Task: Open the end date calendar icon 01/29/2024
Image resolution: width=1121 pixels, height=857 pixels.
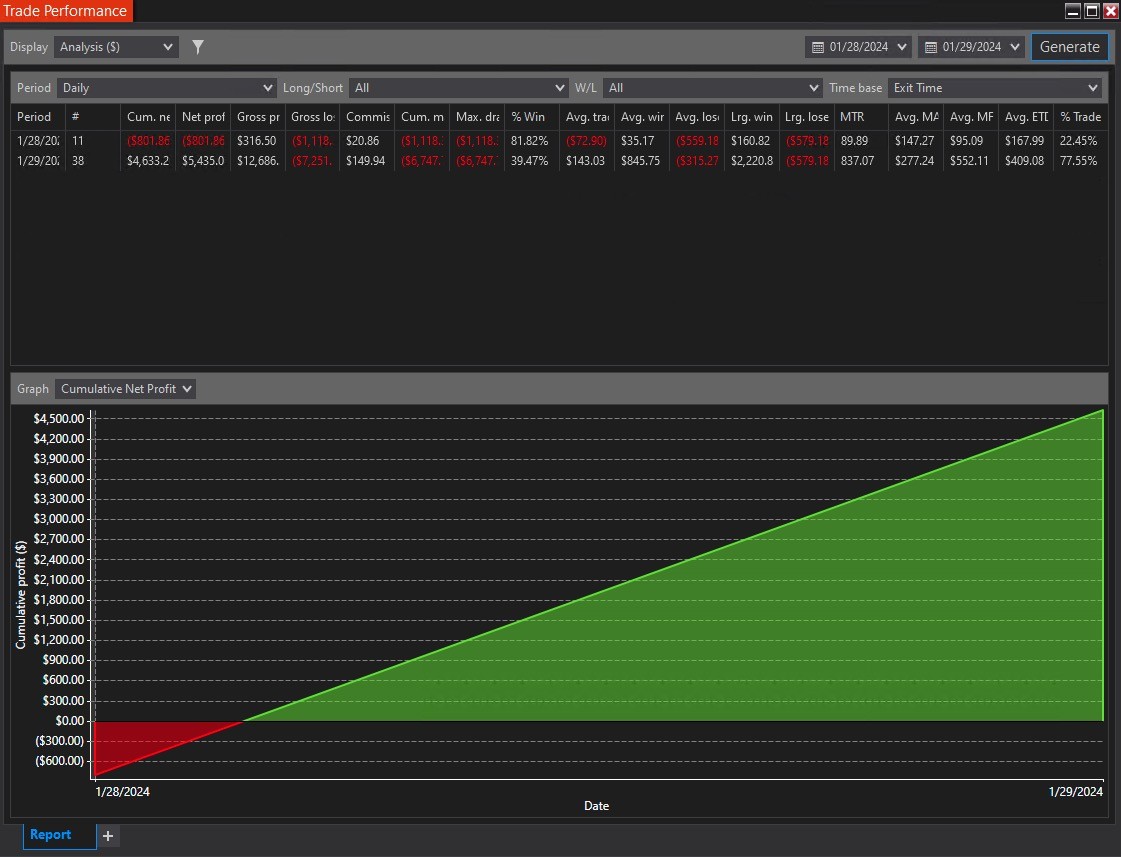Action: [x=931, y=47]
